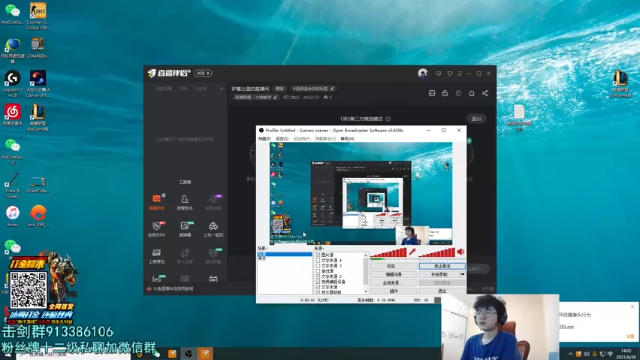Toggle the seventh source checkbox (文字来源)
This screenshot has width=640, height=360.
(318, 287)
